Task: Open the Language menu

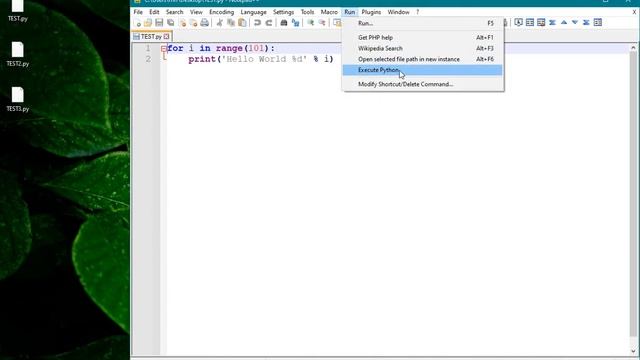Action: click(253, 12)
